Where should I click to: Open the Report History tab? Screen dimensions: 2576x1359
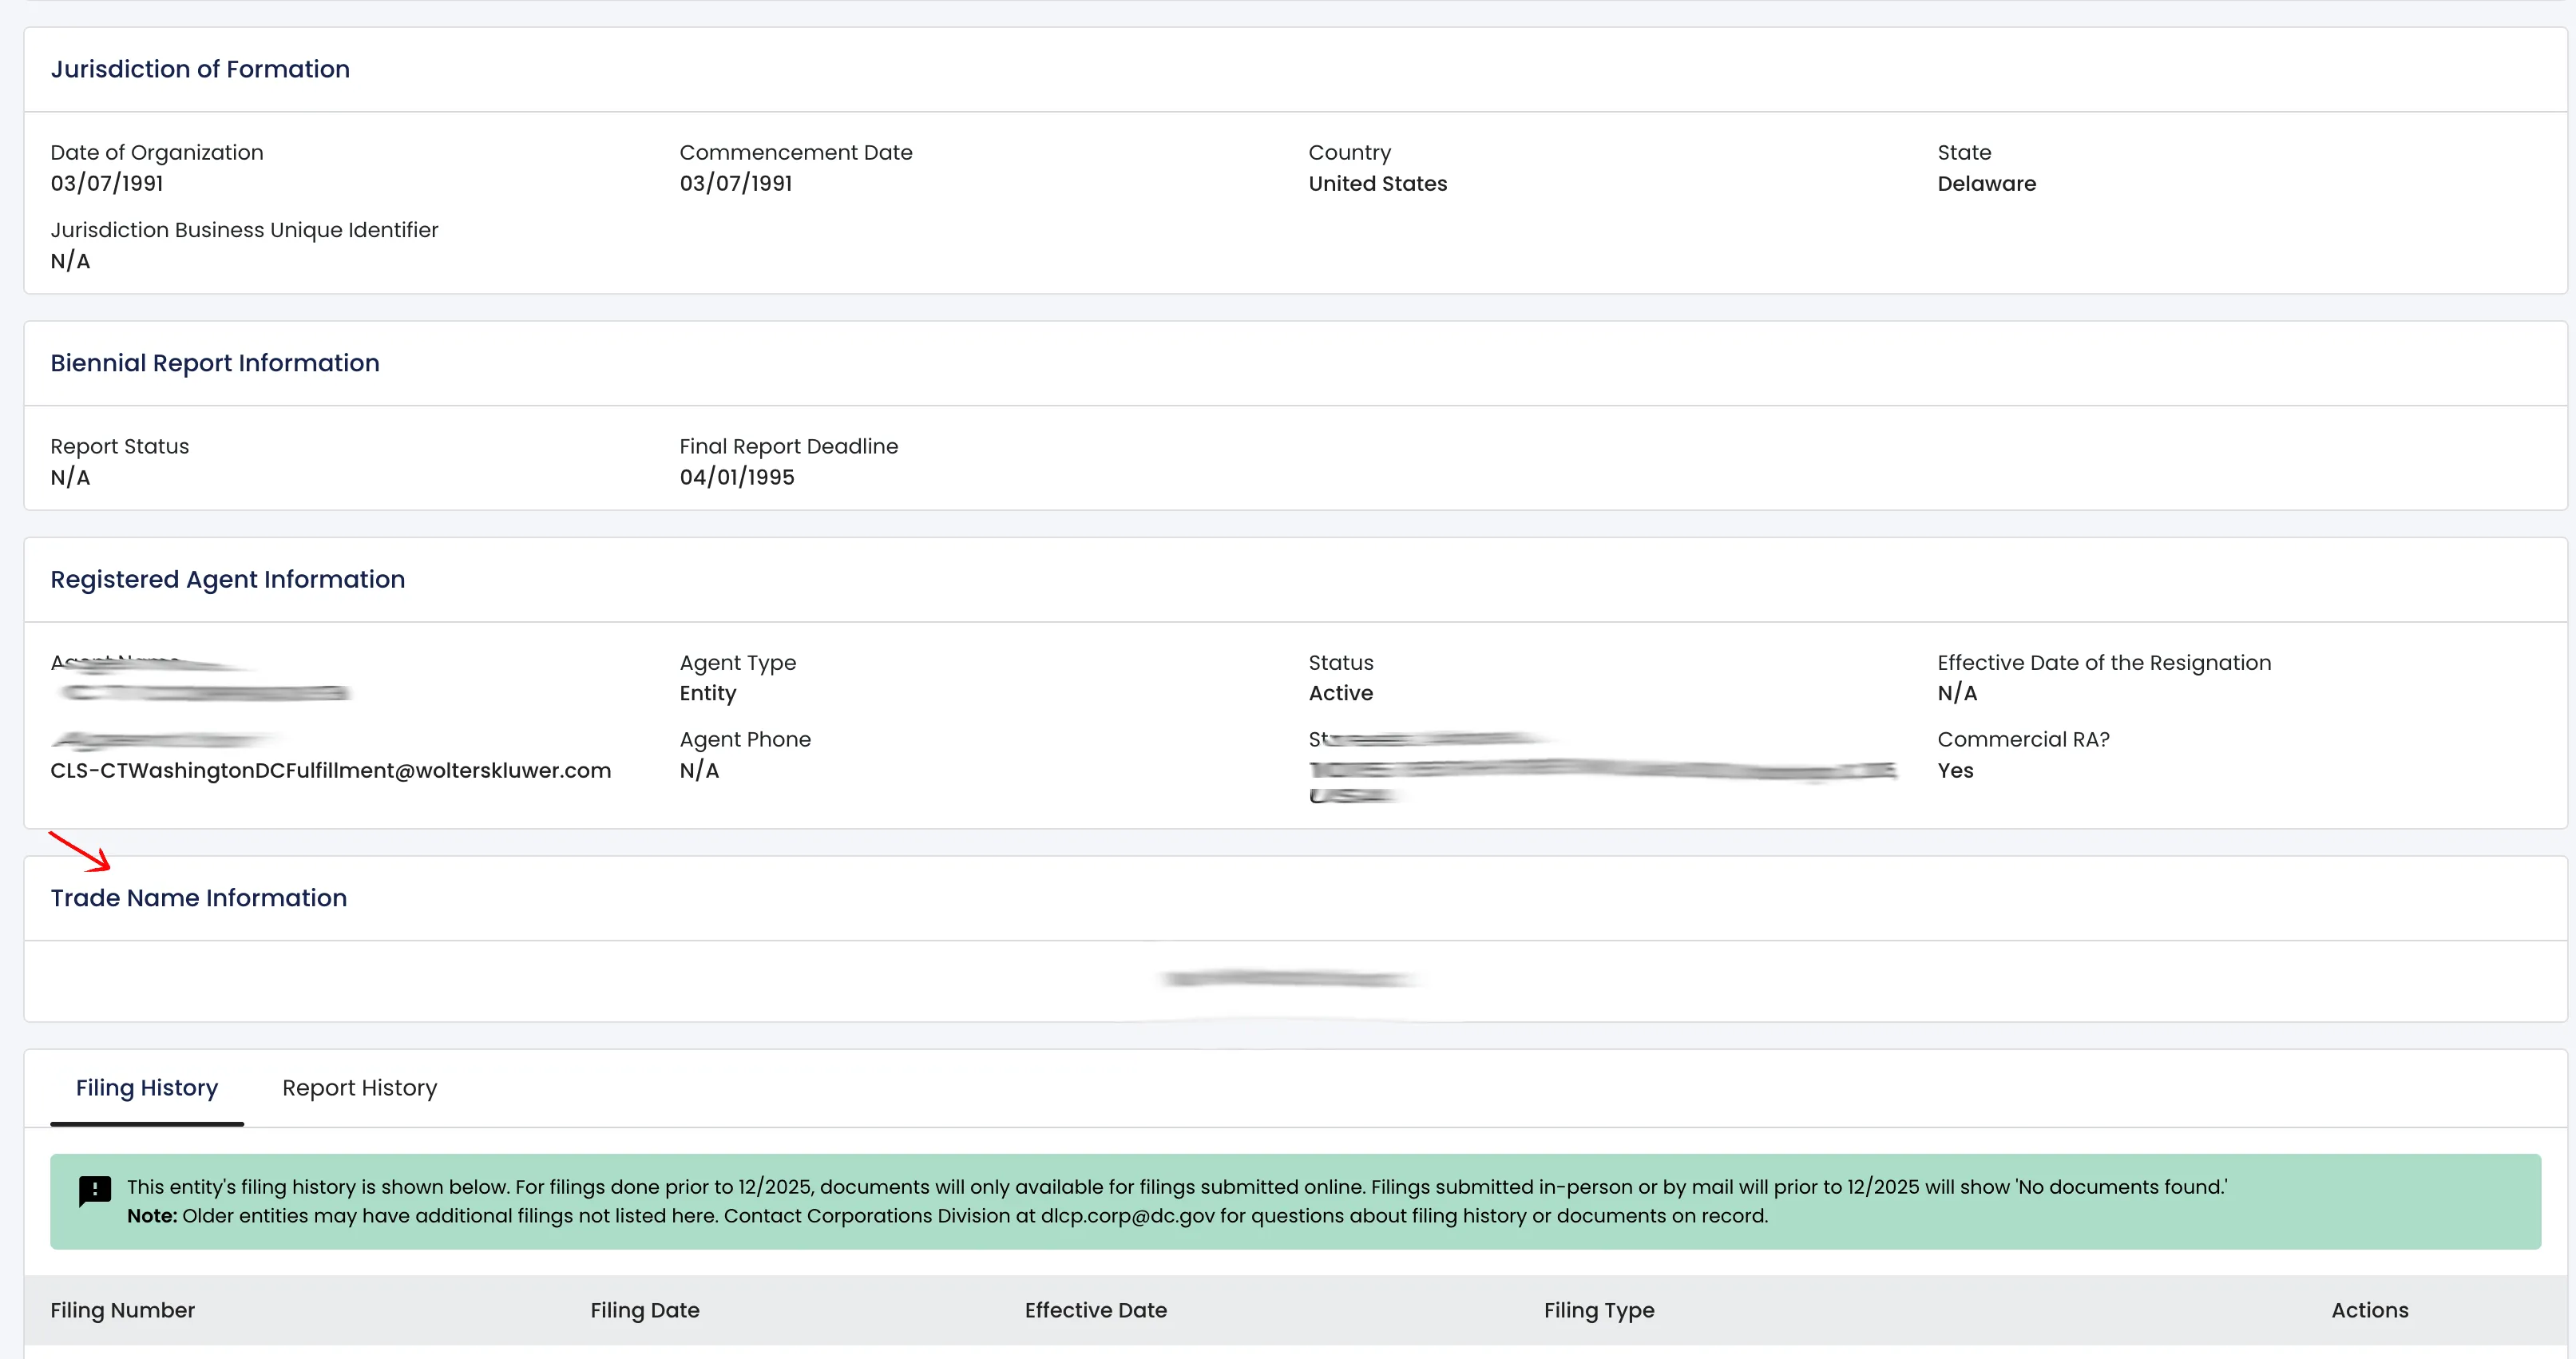pos(360,1088)
